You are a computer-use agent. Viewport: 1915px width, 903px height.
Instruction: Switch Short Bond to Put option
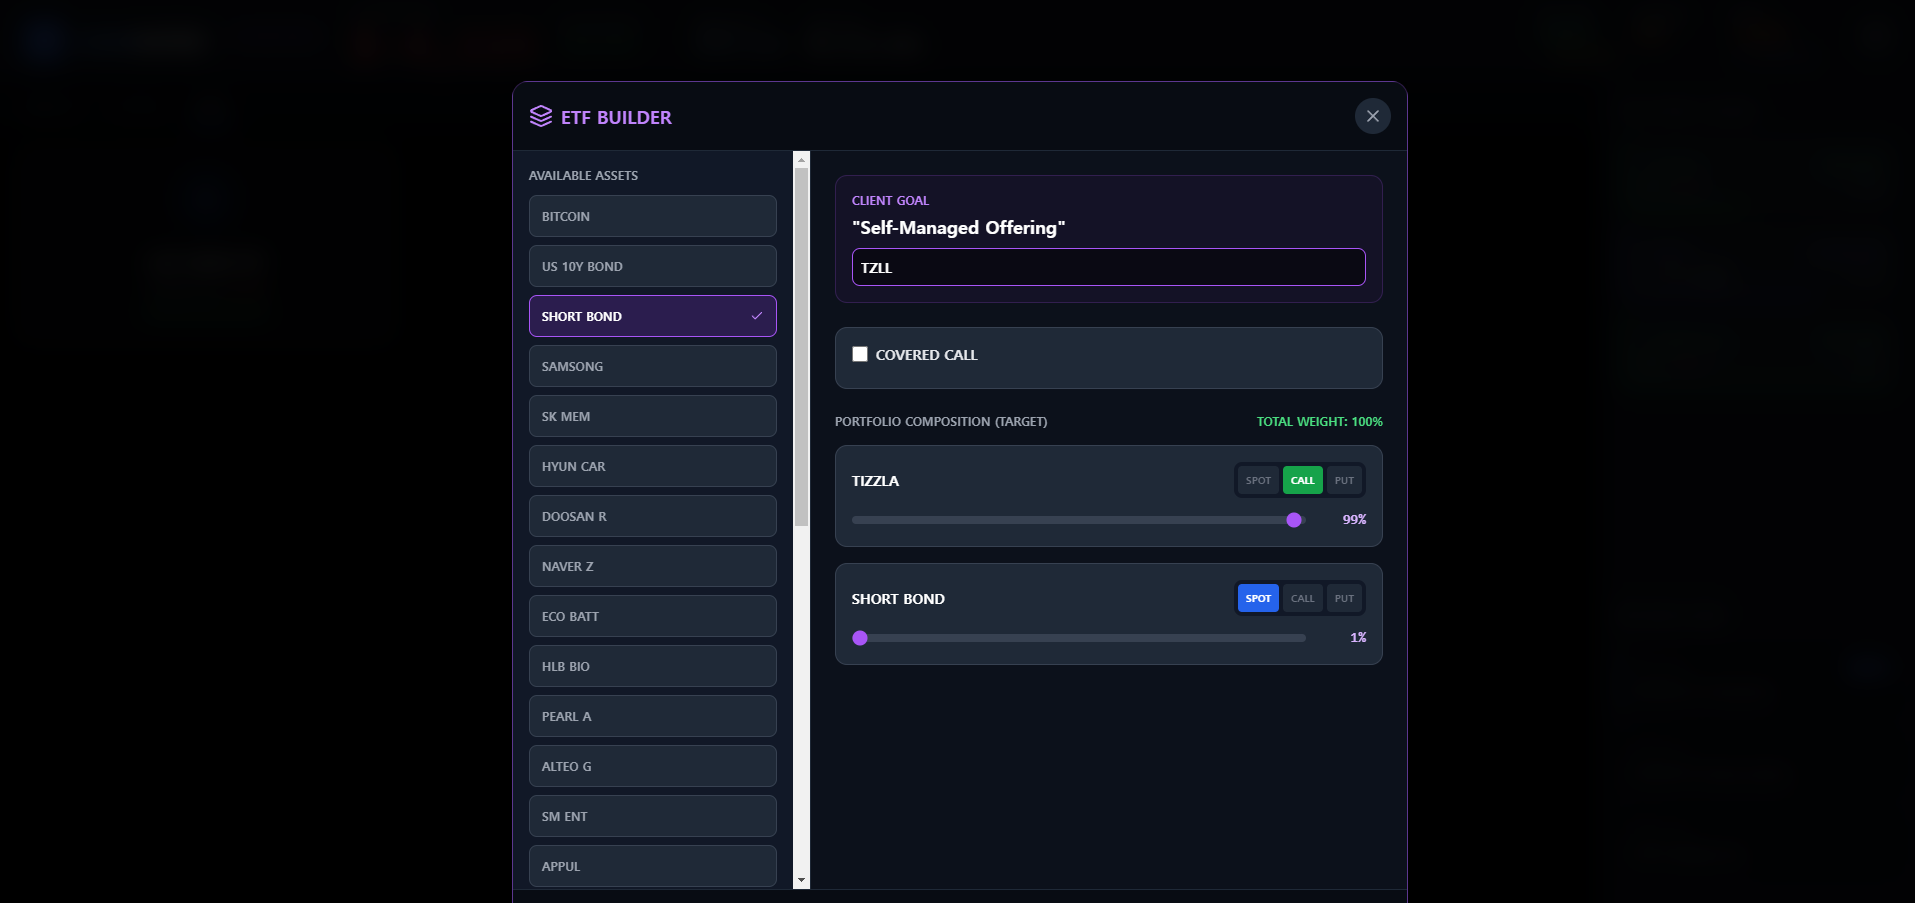point(1344,599)
